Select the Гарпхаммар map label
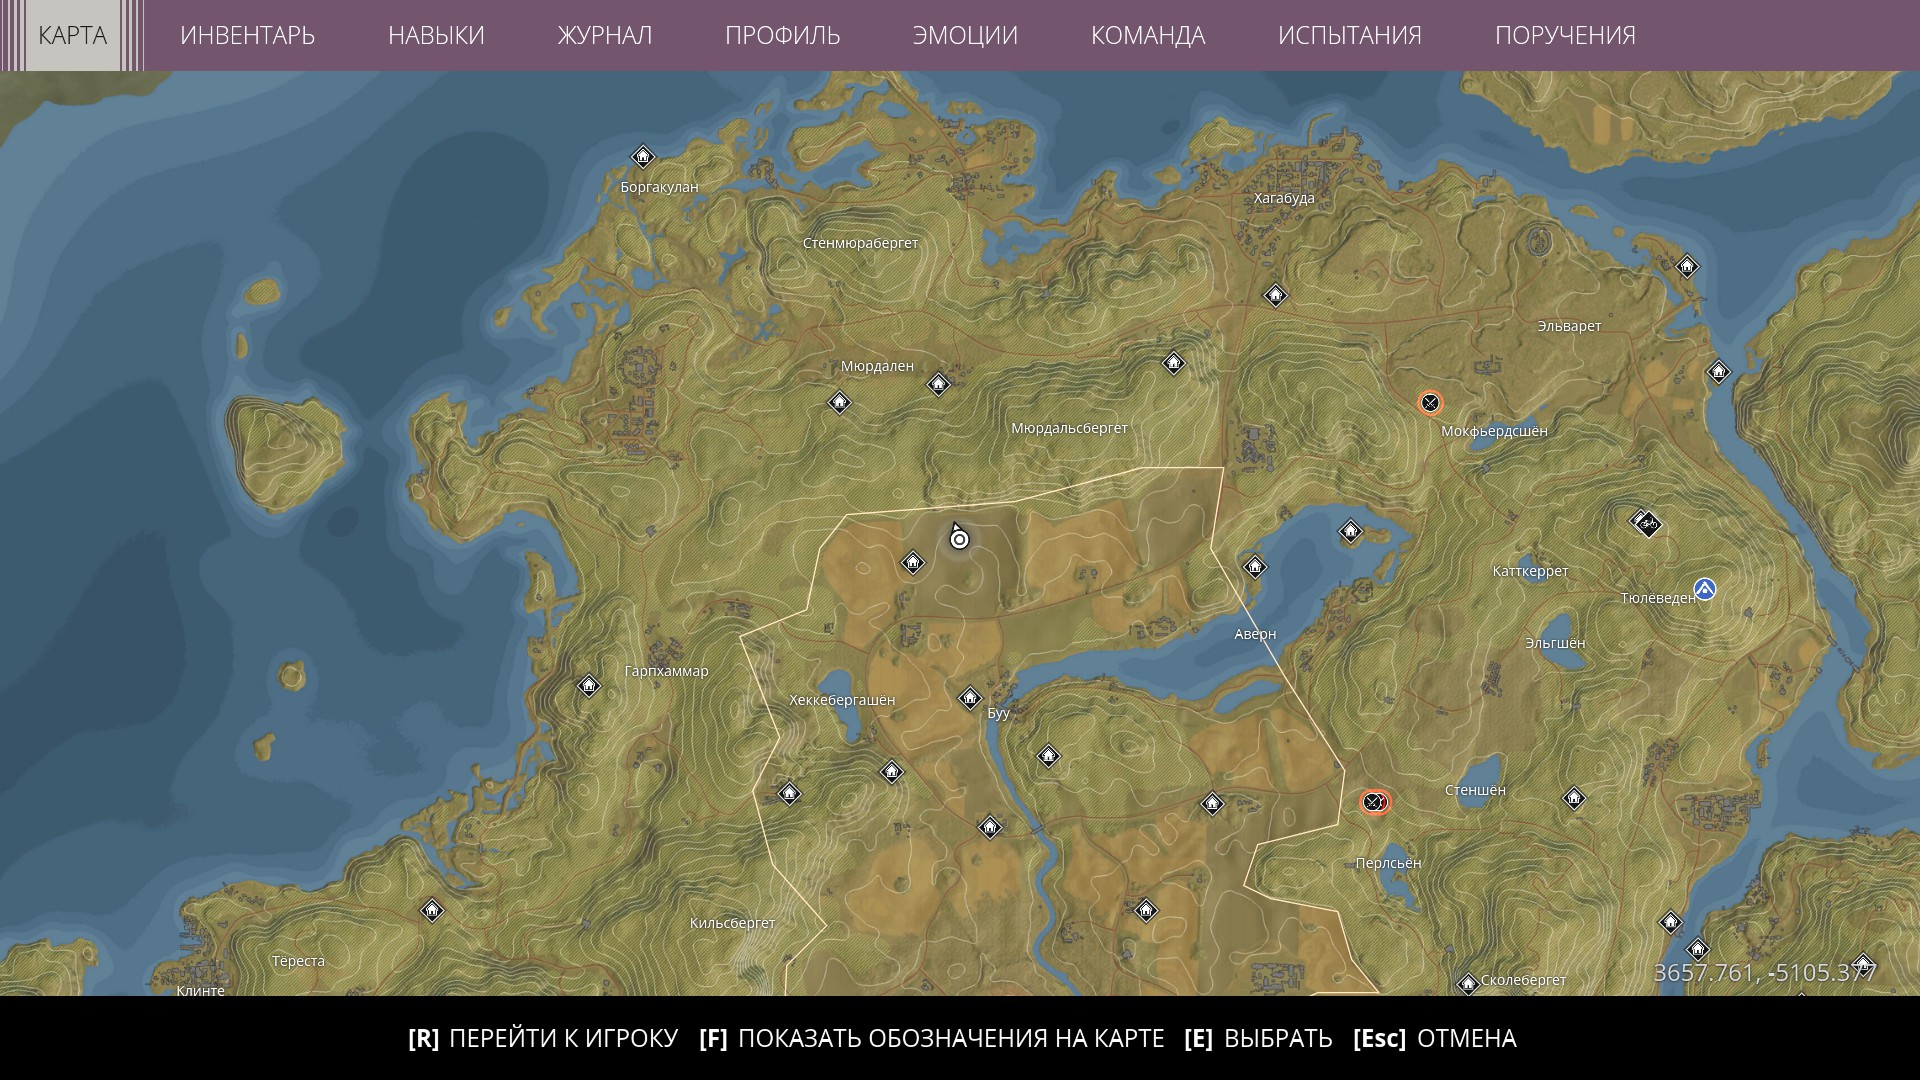Screen dimensions: 1920x1080 tap(666, 671)
